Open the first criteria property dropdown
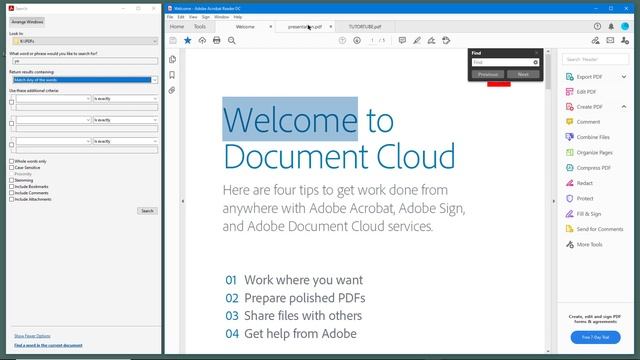This screenshot has height=360, width=640. pos(53,99)
